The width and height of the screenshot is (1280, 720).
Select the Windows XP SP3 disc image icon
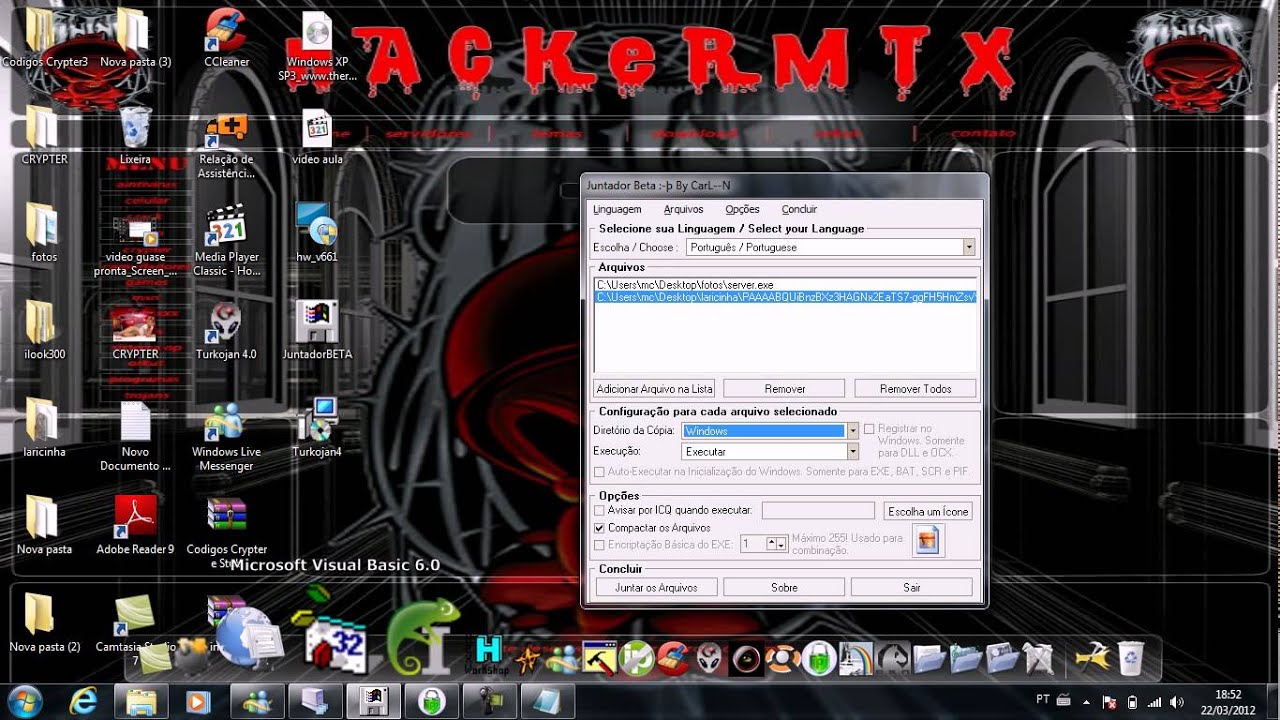(x=317, y=45)
